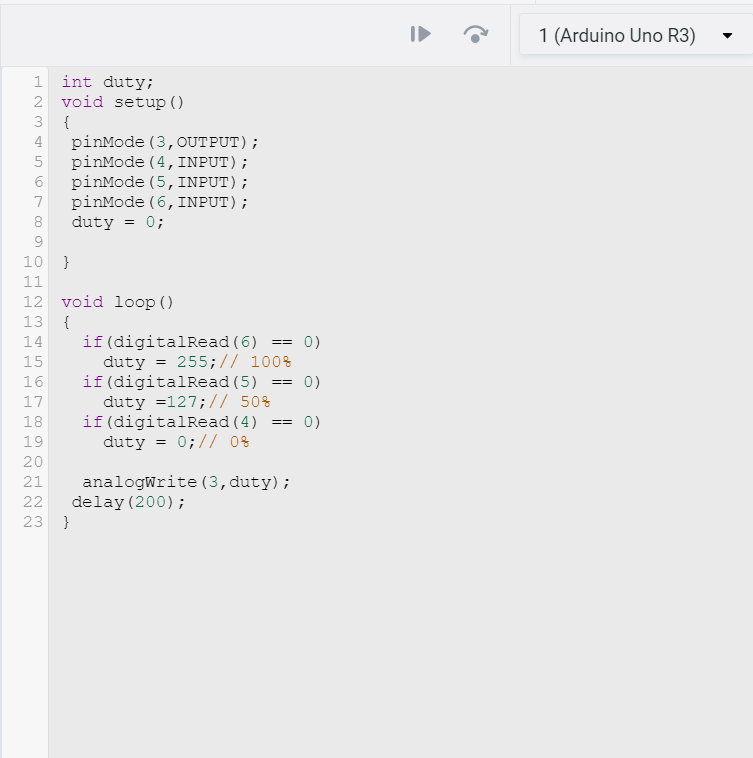Click line number 8 in the gutter
The image size is (753, 758).
(38, 222)
